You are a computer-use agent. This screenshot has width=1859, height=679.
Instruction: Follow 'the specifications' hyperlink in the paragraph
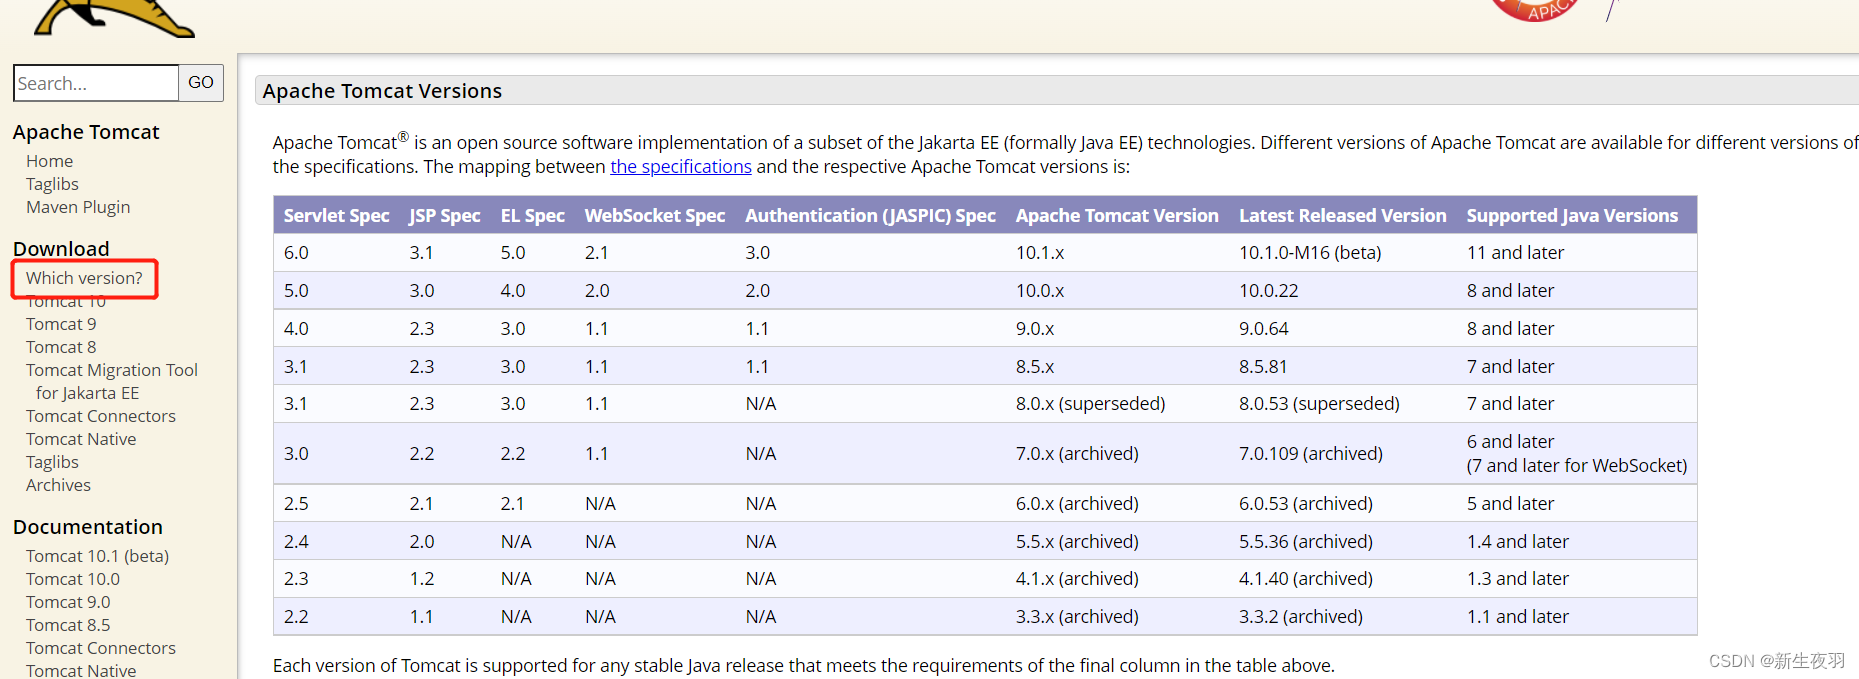pyautogui.click(x=681, y=167)
